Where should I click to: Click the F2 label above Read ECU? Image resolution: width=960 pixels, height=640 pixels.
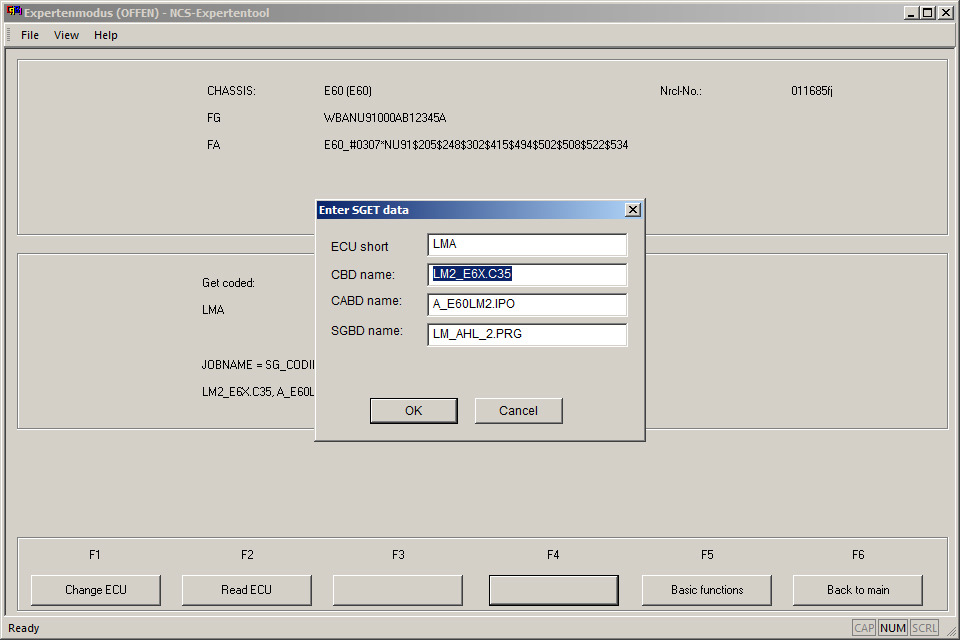247,555
